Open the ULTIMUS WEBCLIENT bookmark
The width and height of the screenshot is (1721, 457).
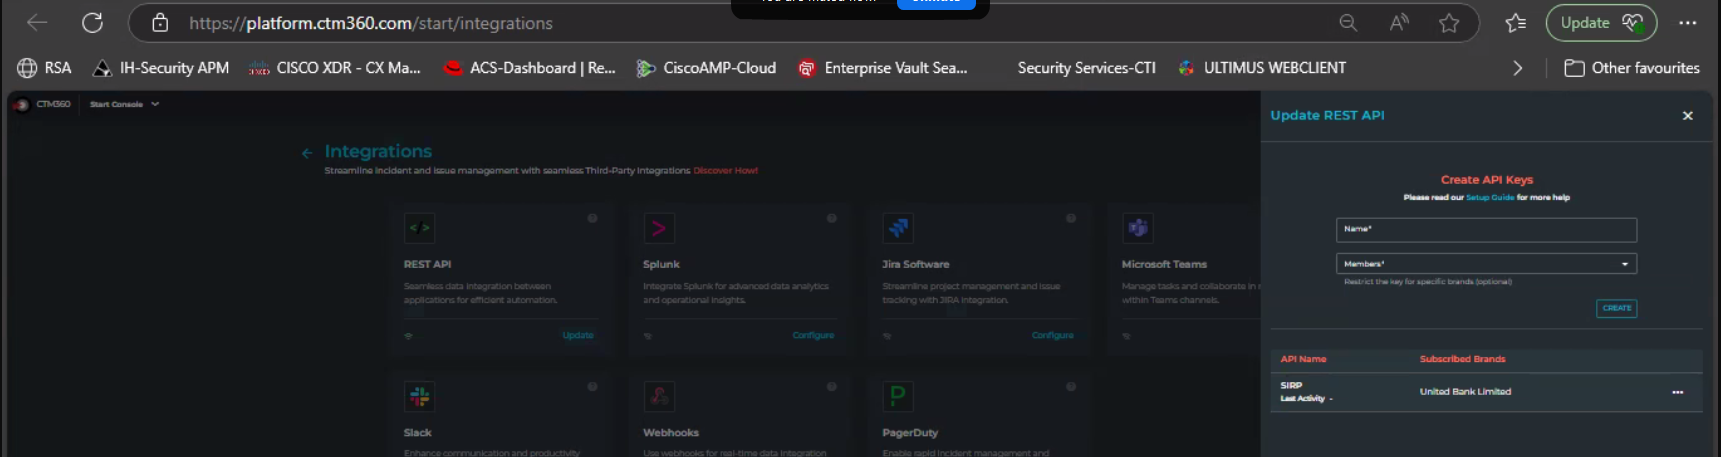(1261, 68)
